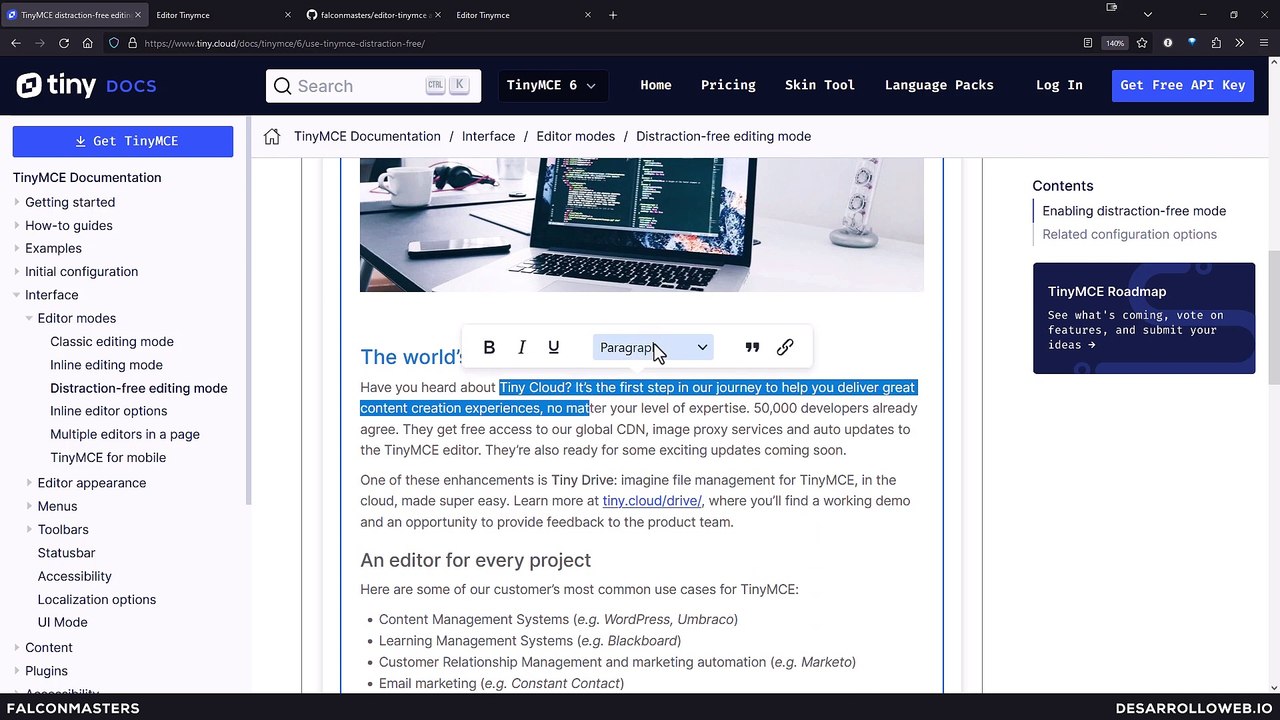Click the Get TinyMCE download button

(123, 141)
